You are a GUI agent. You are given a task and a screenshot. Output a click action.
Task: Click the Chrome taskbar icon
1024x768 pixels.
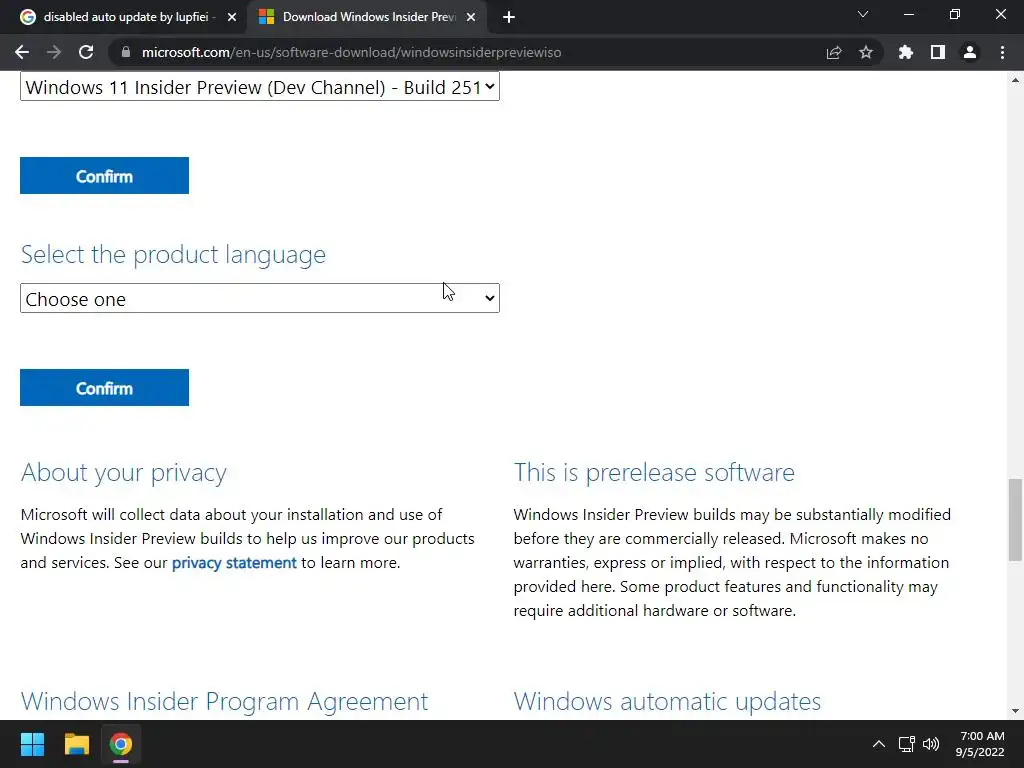pos(121,744)
